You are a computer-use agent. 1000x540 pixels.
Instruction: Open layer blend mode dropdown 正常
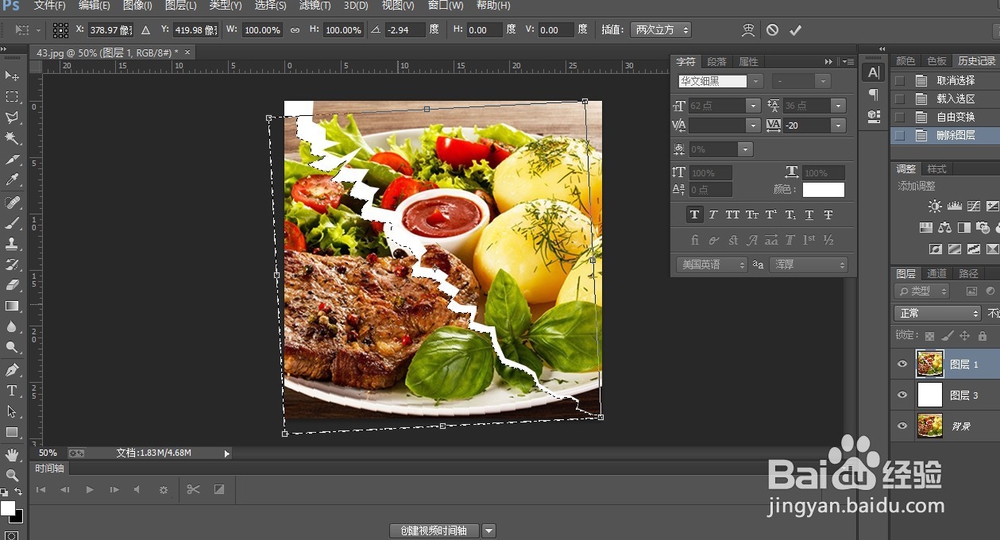pyautogui.click(x=937, y=313)
